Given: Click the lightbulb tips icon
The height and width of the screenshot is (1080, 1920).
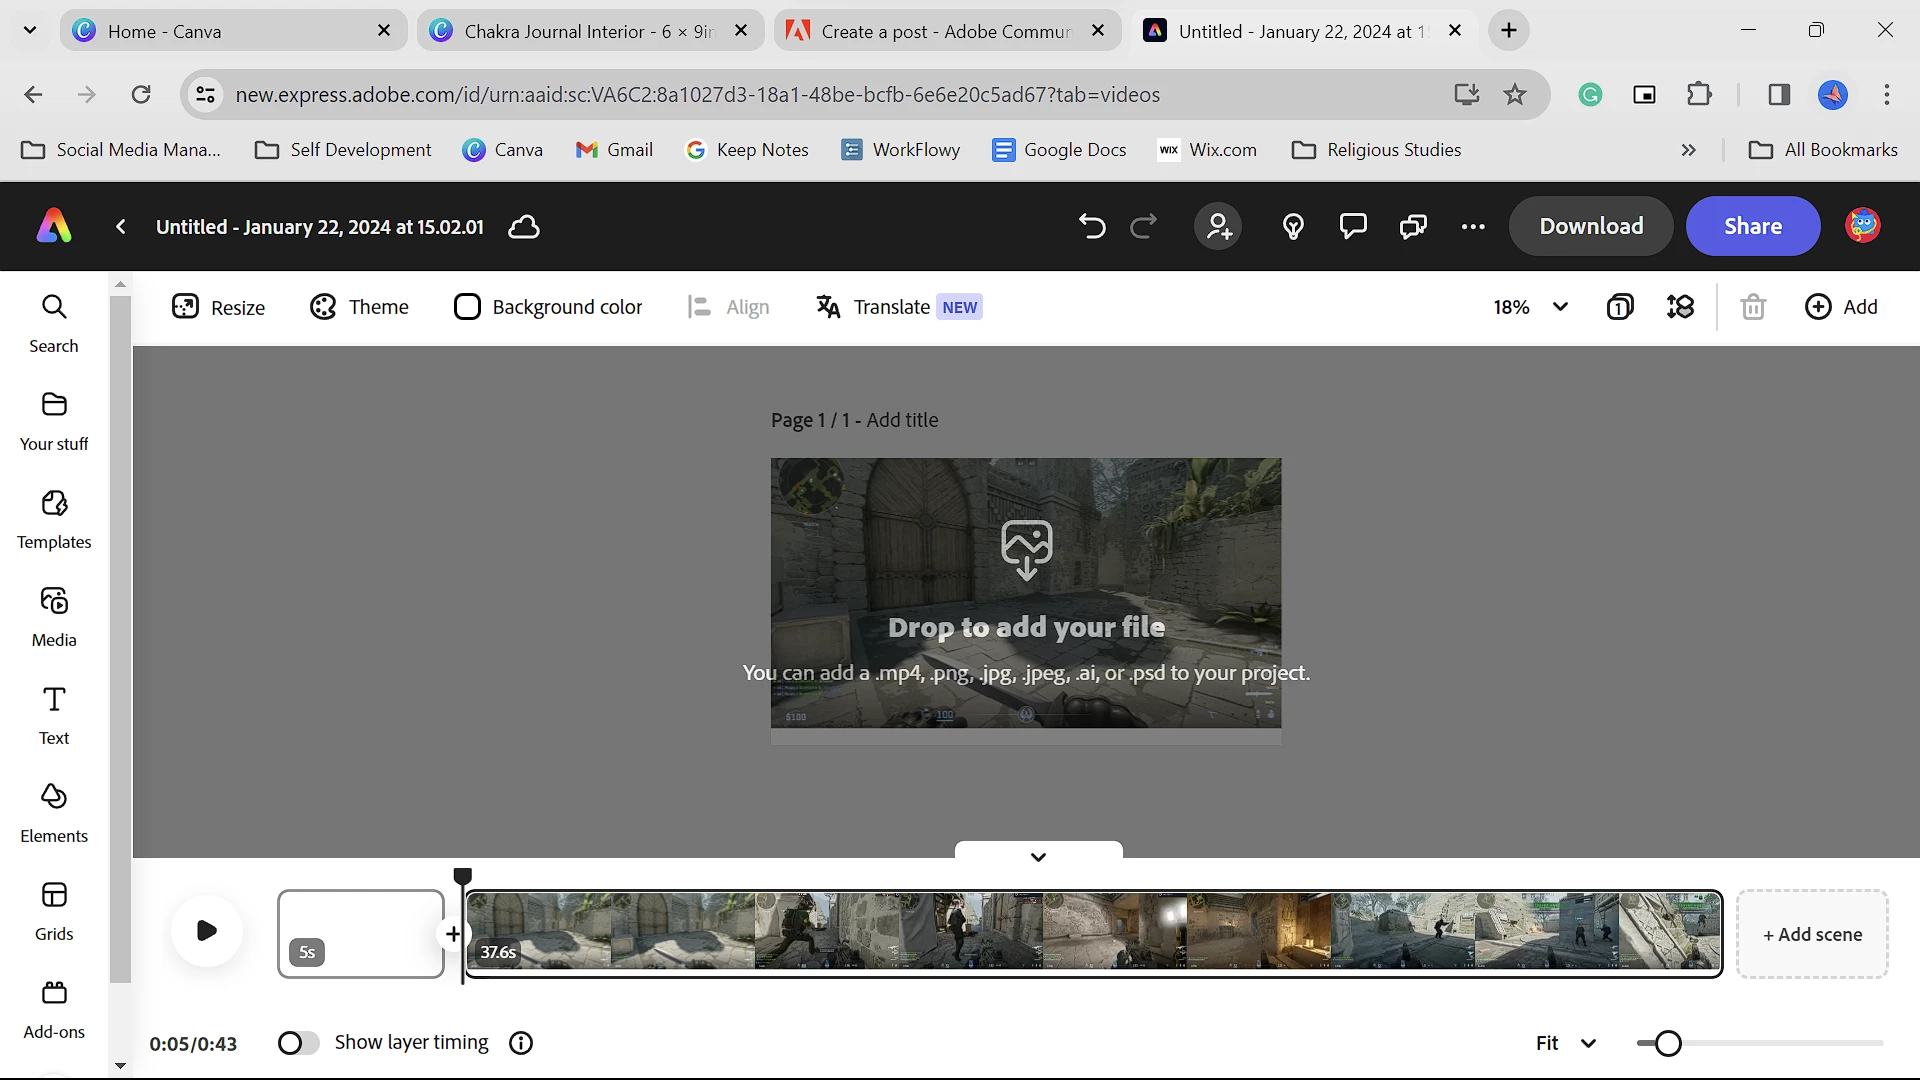Looking at the screenshot, I should click(1293, 227).
